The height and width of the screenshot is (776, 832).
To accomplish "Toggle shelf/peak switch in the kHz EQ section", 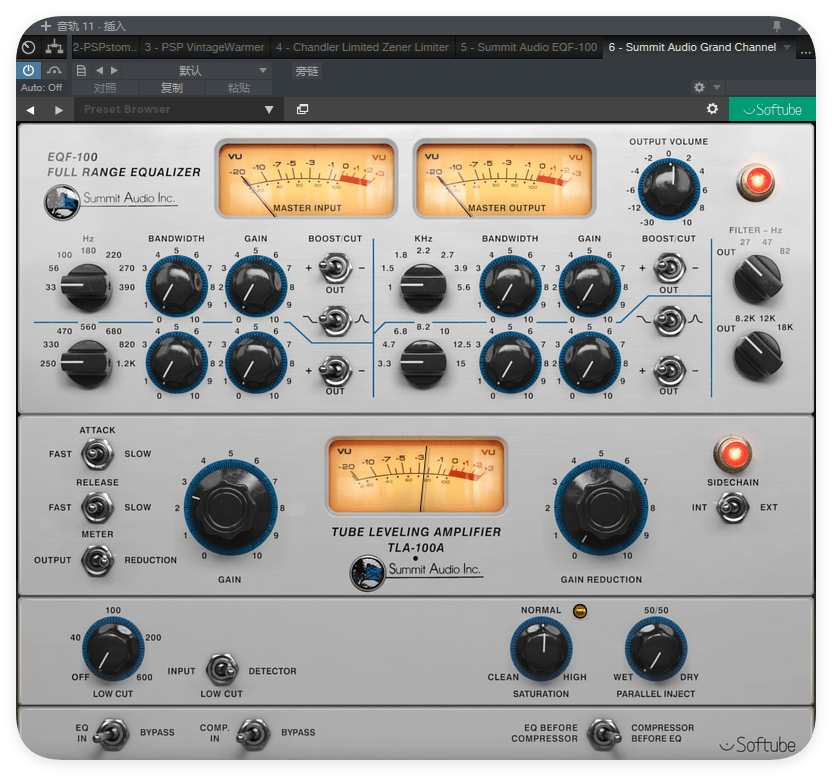I will [669, 321].
